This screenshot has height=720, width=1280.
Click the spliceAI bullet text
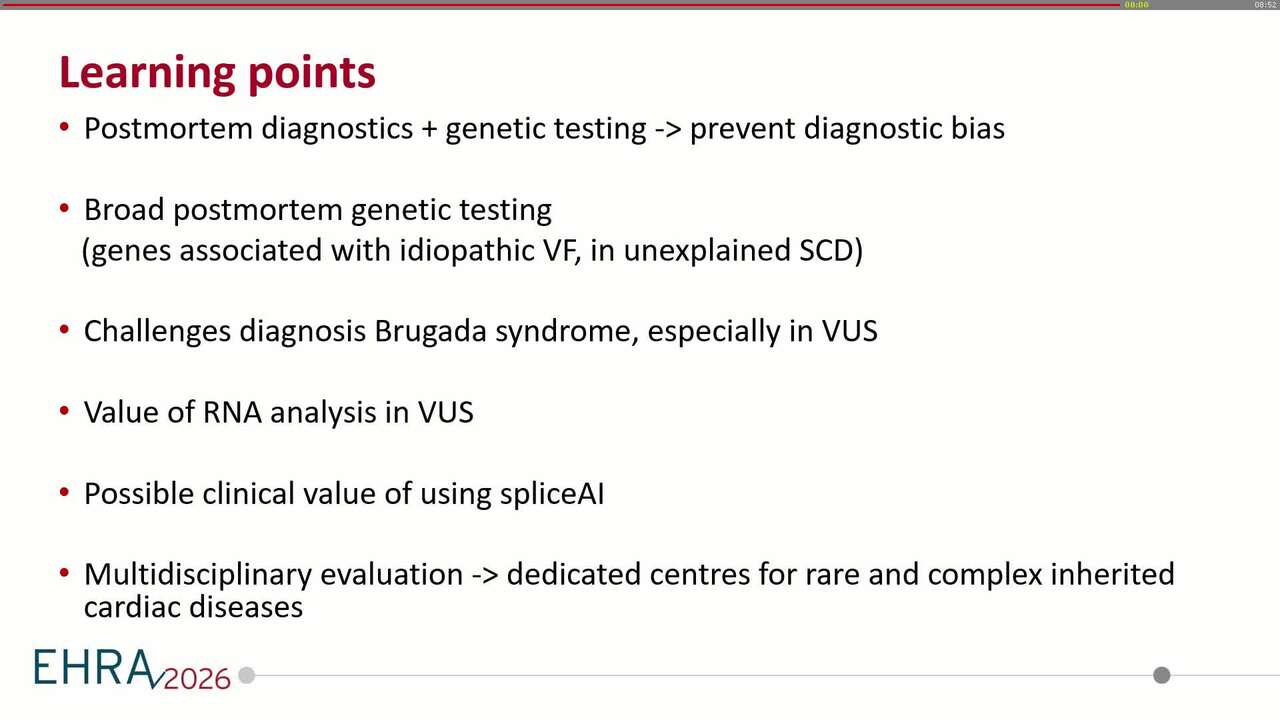pyautogui.click(x=344, y=494)
